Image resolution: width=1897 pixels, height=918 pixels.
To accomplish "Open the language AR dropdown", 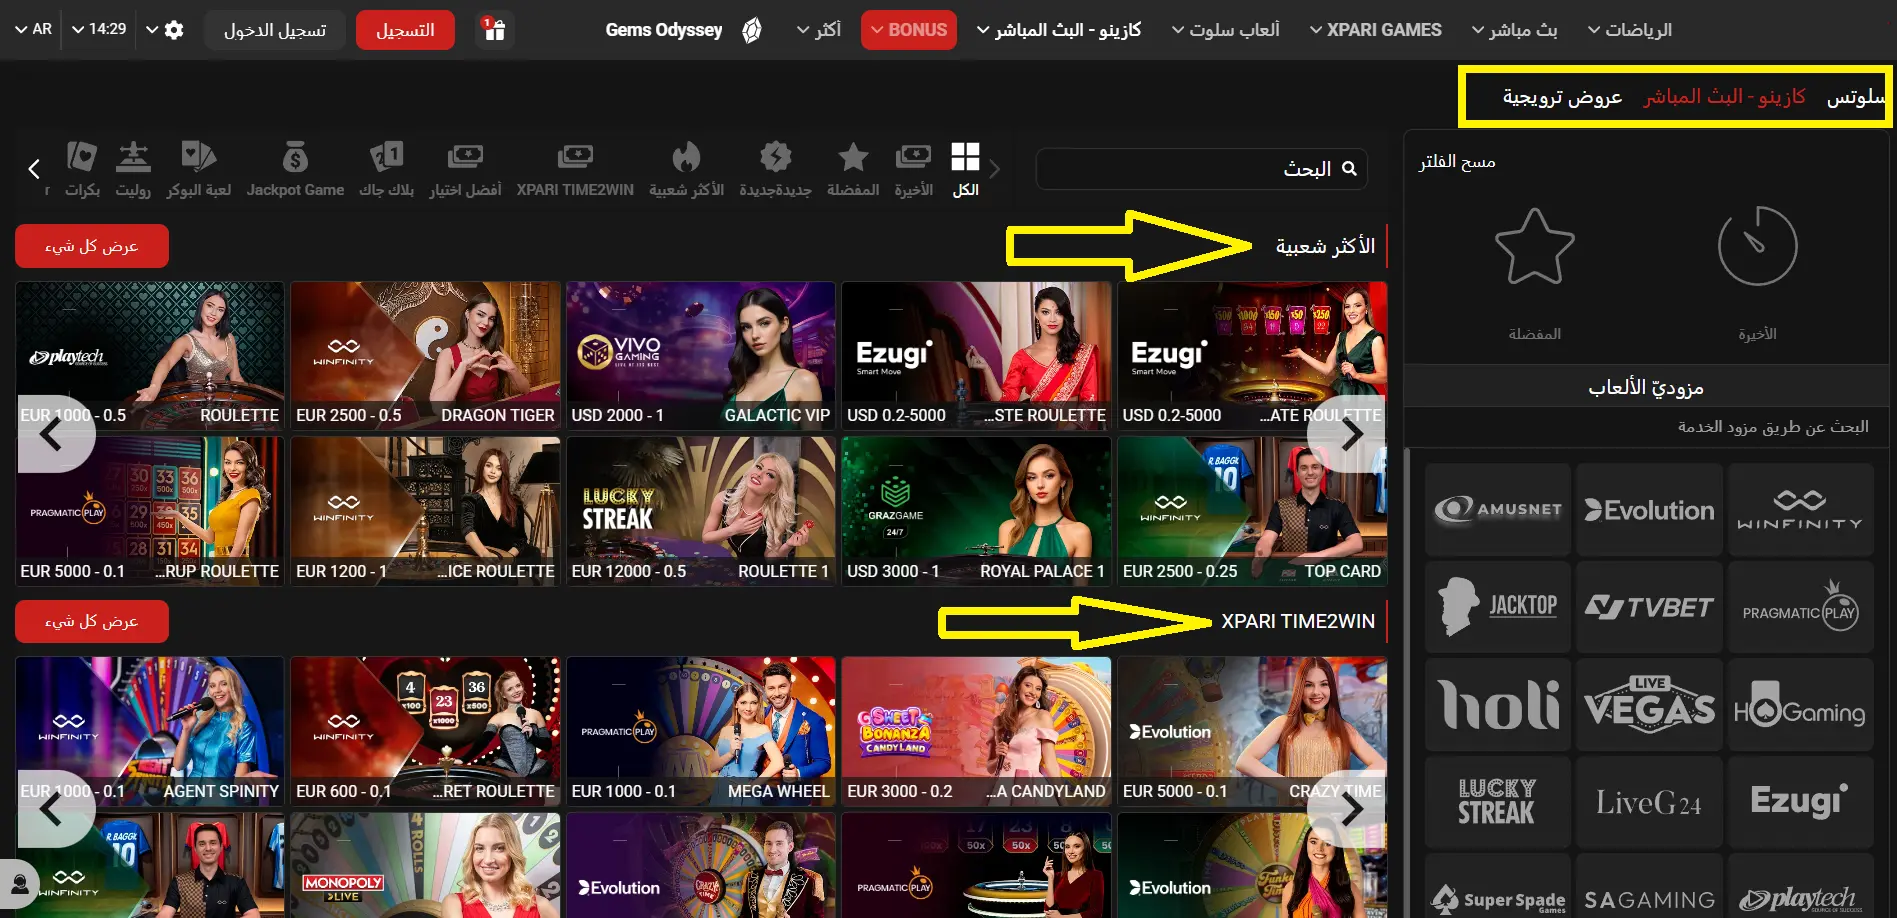I will click(x=33, y=29).
